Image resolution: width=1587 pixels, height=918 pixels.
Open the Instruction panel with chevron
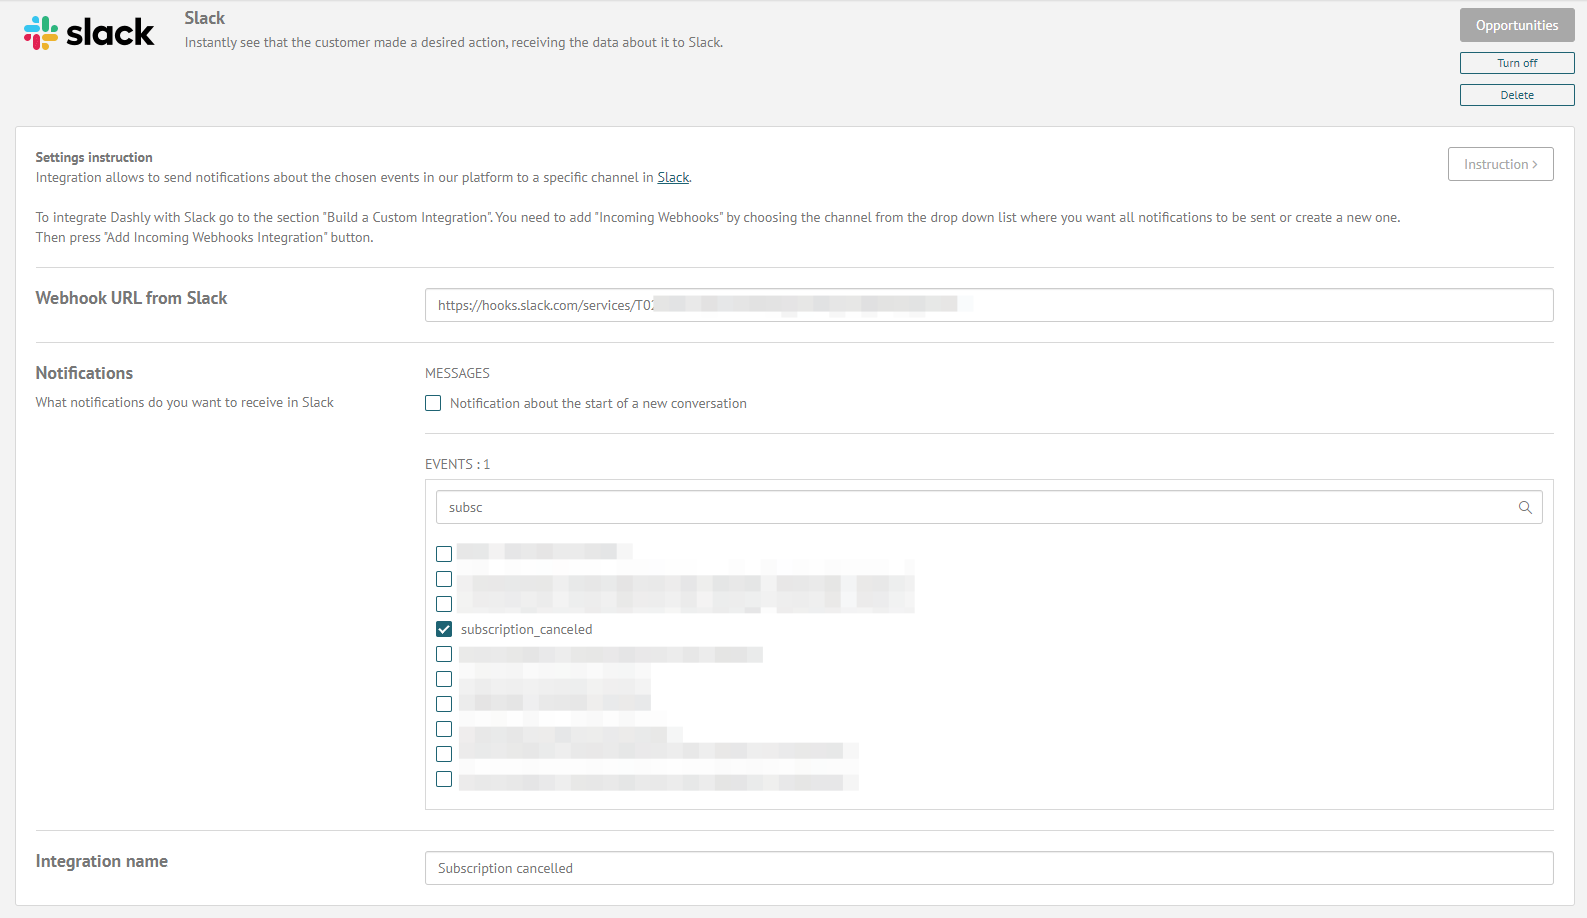[1500, 164]
